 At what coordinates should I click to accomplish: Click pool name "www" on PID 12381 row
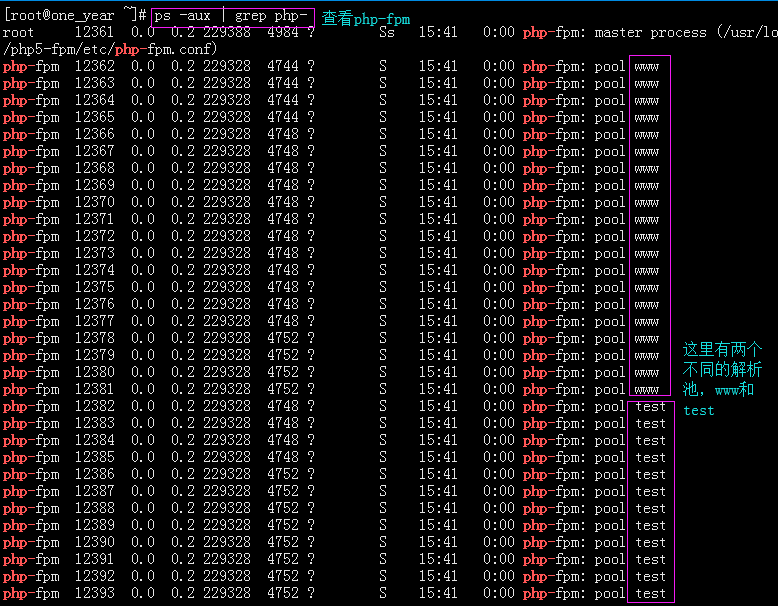[647, 390]
